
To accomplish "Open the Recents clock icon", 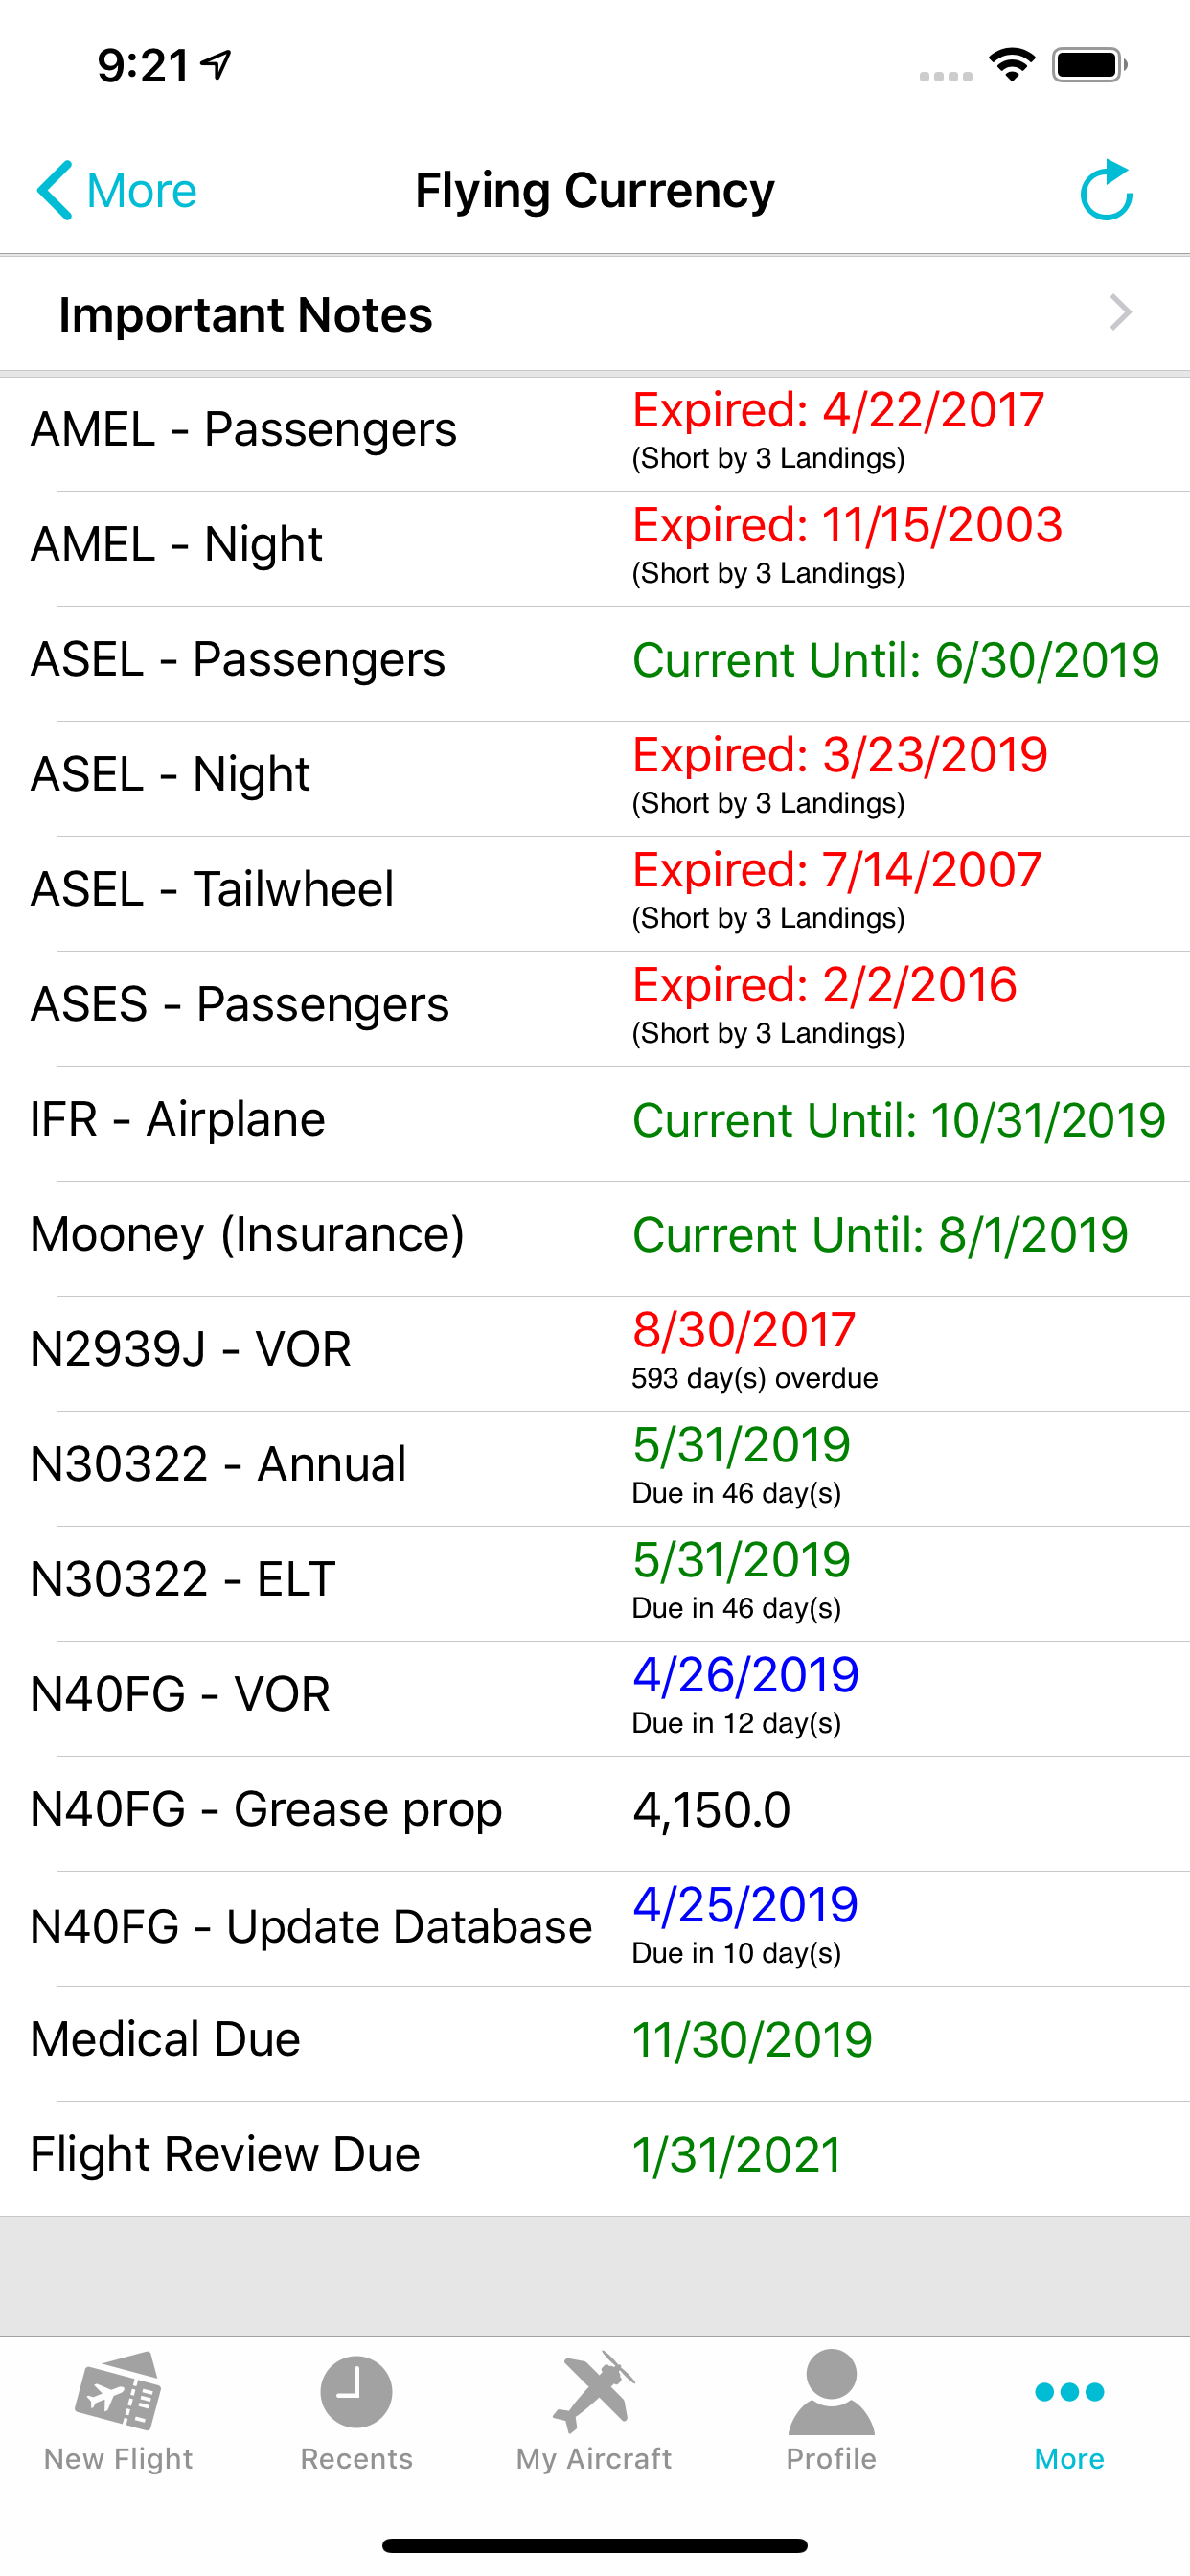I will tap(356, 2391).
